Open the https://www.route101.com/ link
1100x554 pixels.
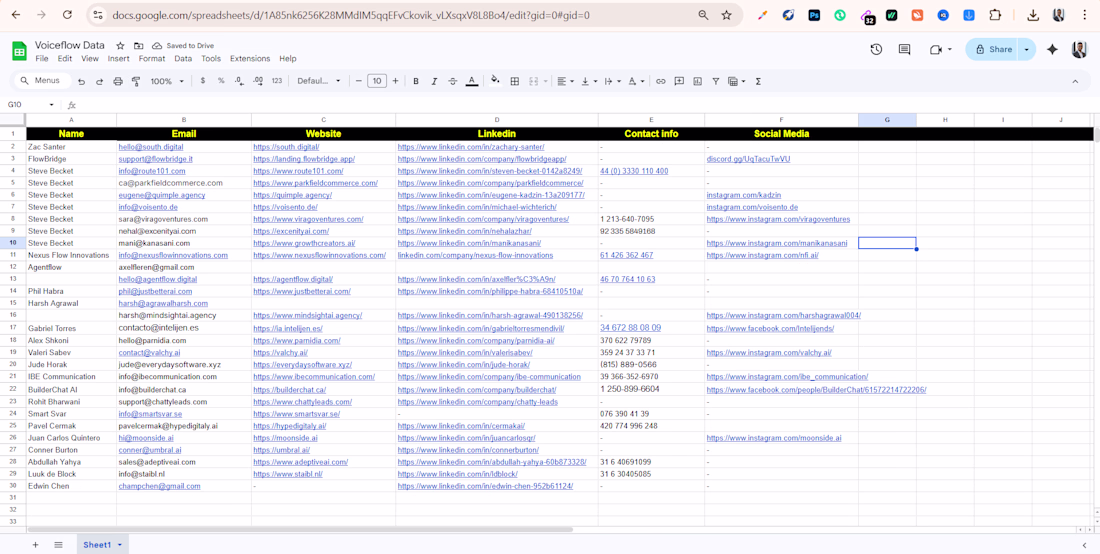click(x=298, y=171)
